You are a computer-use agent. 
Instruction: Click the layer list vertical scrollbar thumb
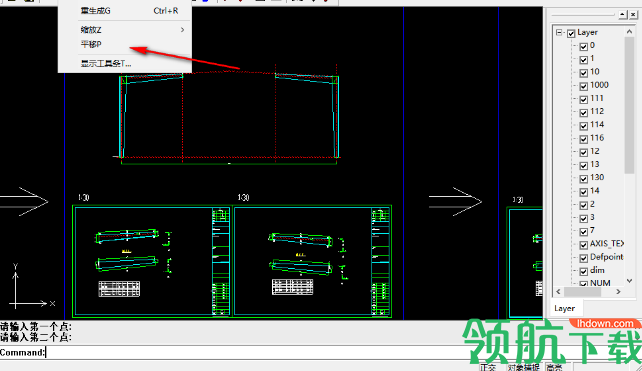[x=629, y=105]
